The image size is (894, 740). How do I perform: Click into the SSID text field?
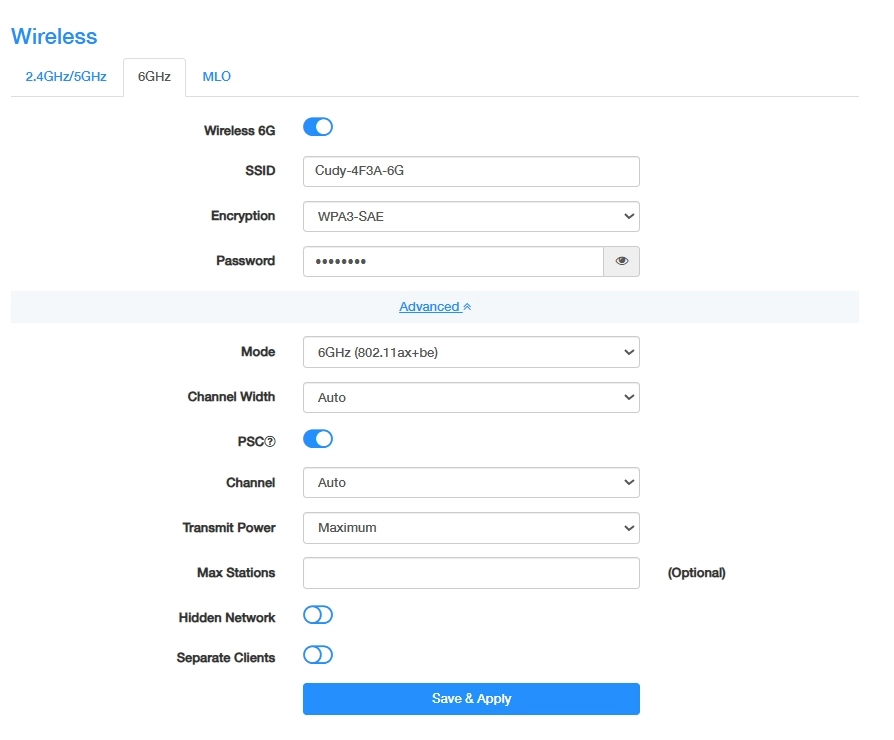(x=471, y=171)
